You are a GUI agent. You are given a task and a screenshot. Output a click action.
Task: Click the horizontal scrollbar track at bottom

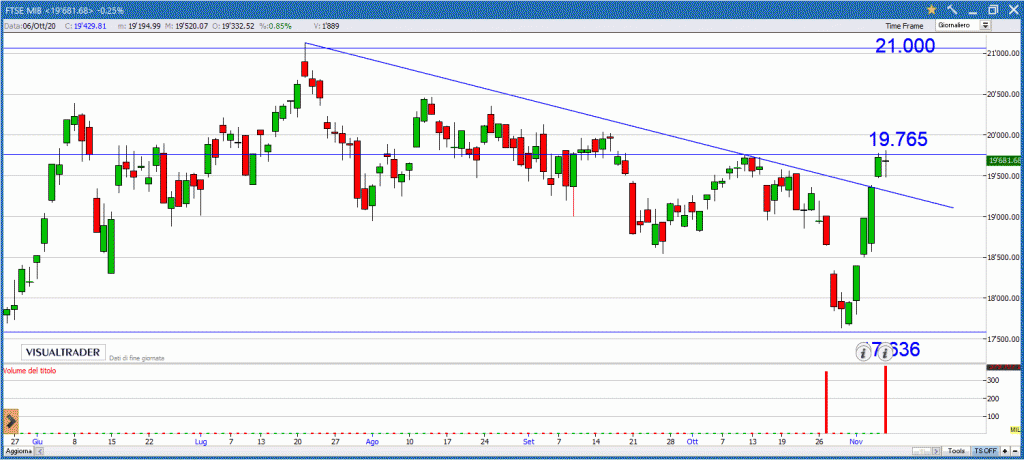click(487, 451)
